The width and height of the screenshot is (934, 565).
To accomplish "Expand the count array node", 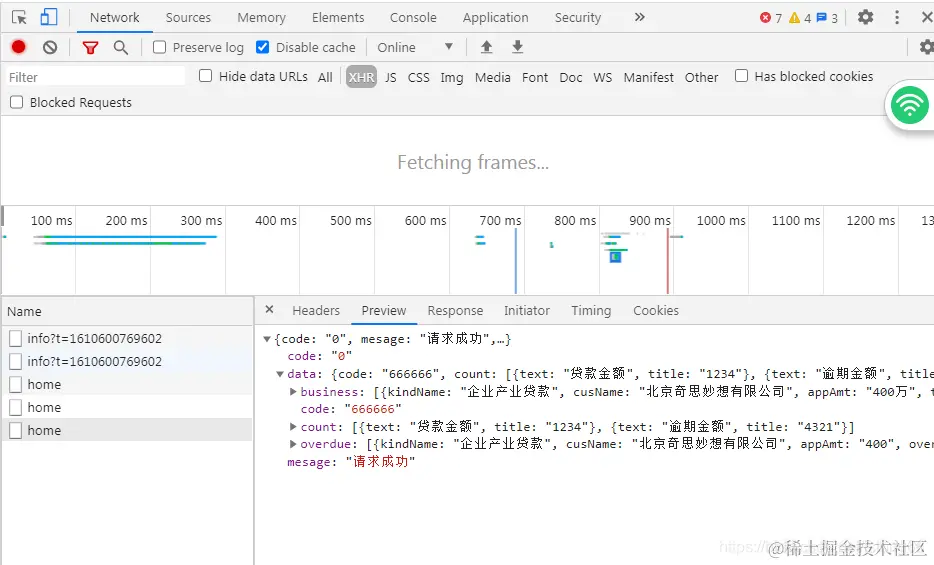I will [292, 426].
